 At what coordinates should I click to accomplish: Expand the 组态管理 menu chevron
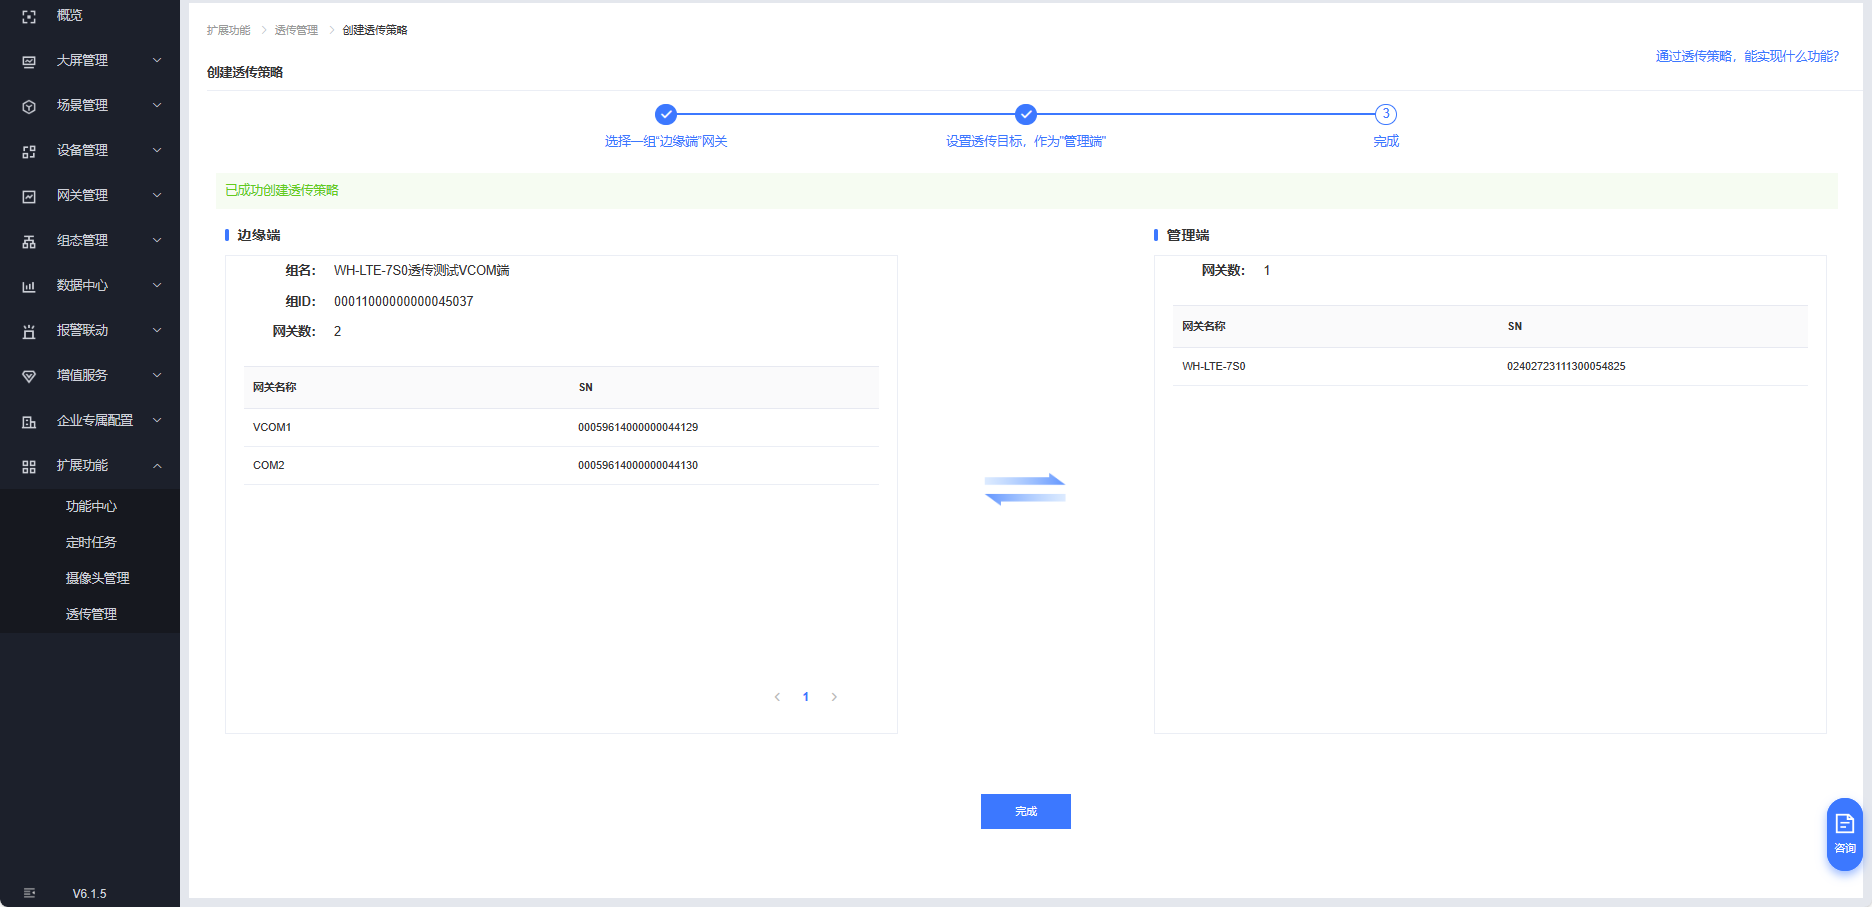point(157,240)
